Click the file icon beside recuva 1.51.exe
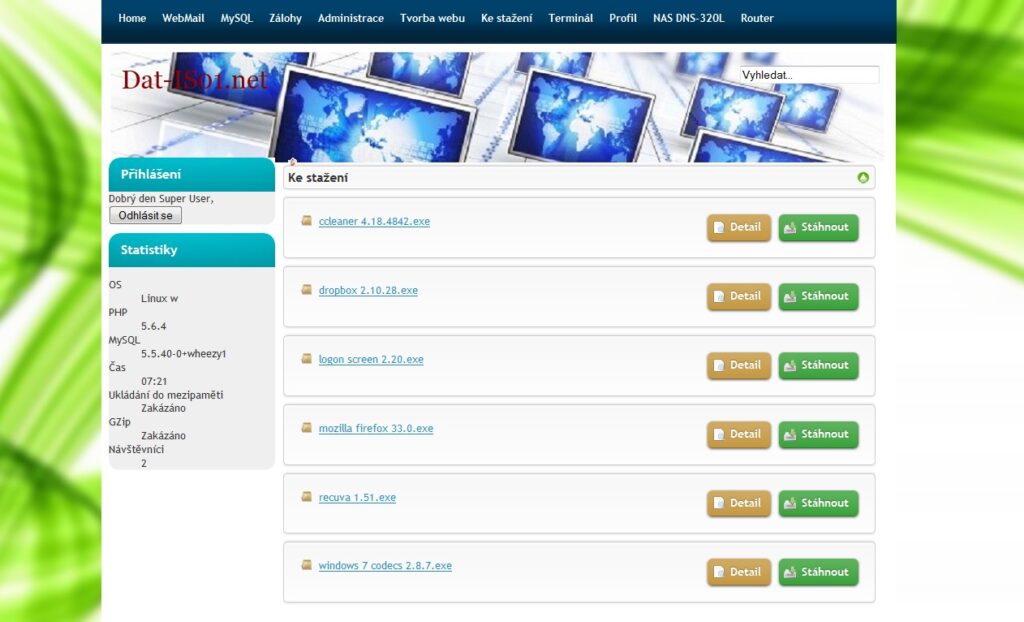The width and height of the screenshot is (1024, 622). coord(307,497)
